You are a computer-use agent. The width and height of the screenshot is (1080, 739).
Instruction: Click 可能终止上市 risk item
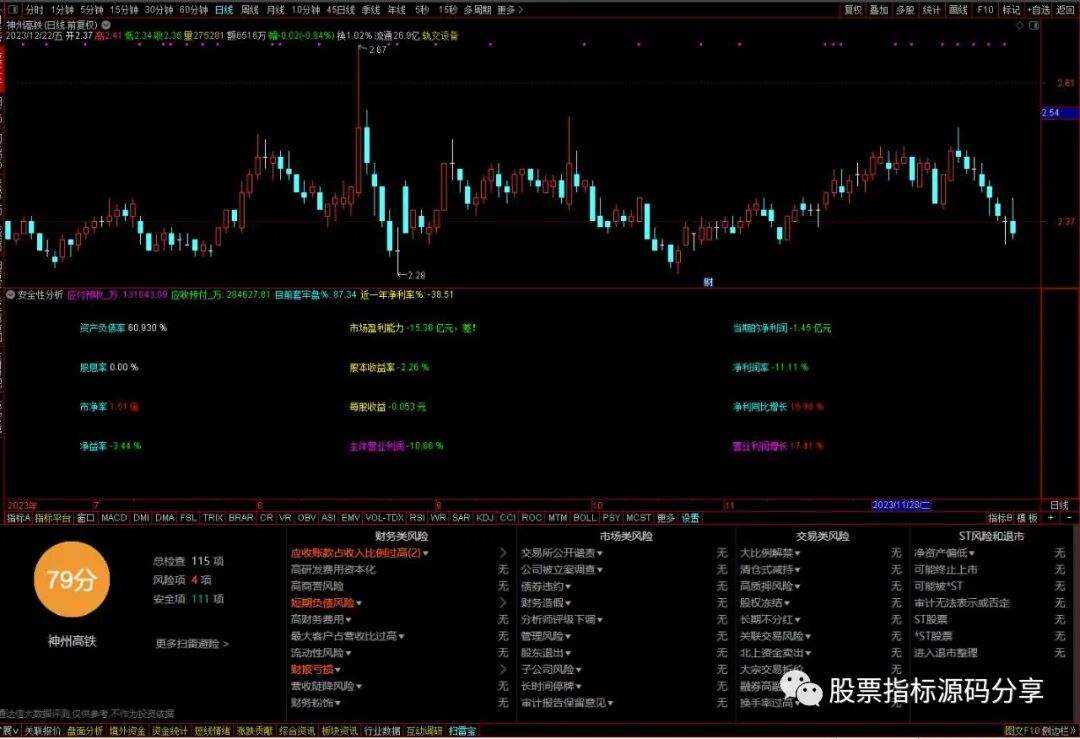(x=946, y=570)
